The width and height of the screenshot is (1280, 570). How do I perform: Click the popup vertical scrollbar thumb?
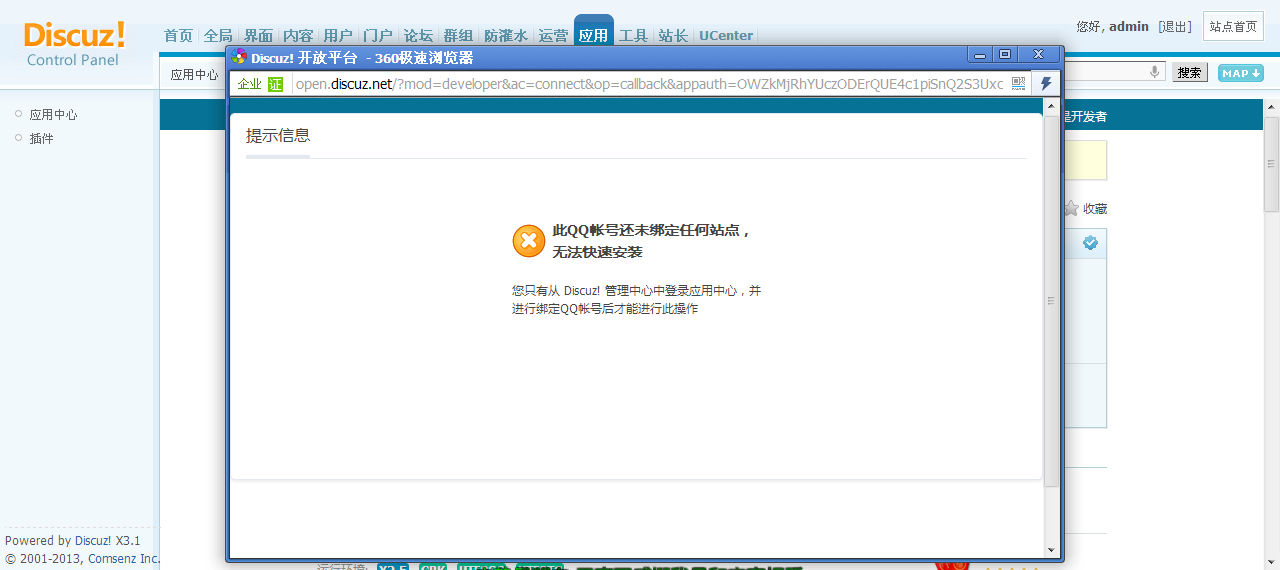pos(1051,300)
